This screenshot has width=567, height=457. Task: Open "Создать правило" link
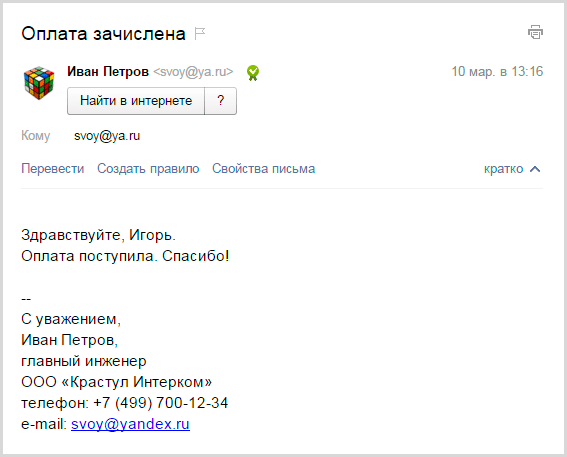(x=148, y=168)
